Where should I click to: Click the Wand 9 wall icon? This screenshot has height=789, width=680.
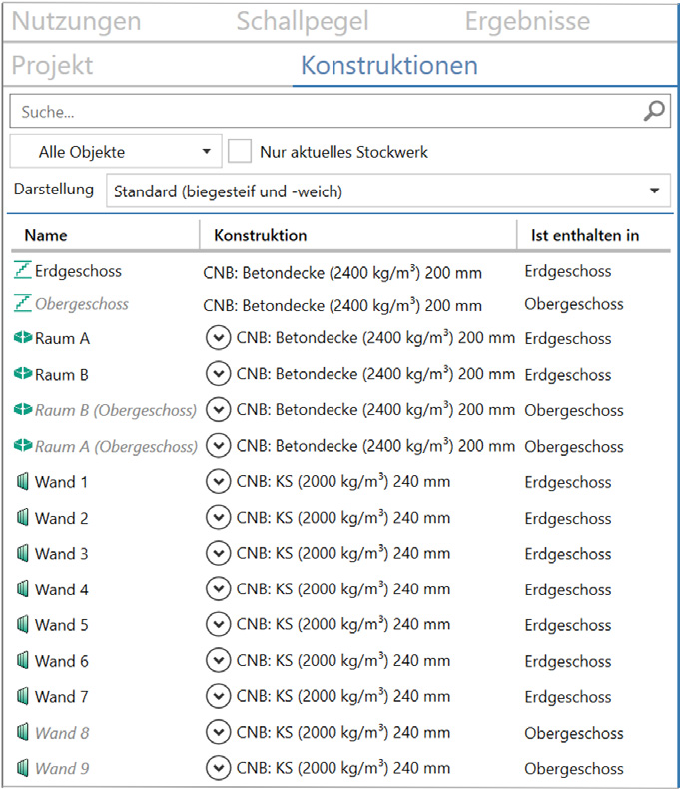(x=23, y=768)
